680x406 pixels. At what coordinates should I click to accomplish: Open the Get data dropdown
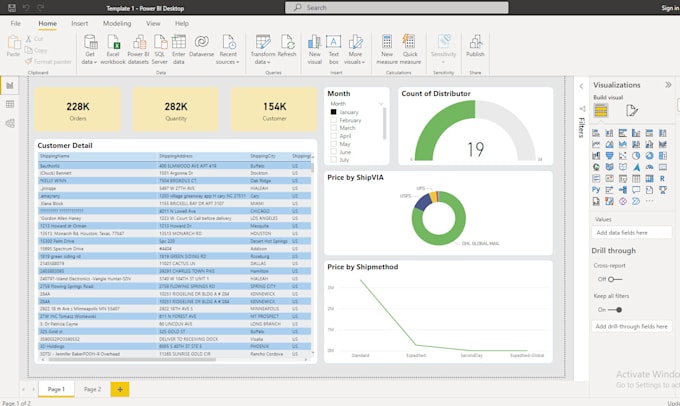(89, 49)
